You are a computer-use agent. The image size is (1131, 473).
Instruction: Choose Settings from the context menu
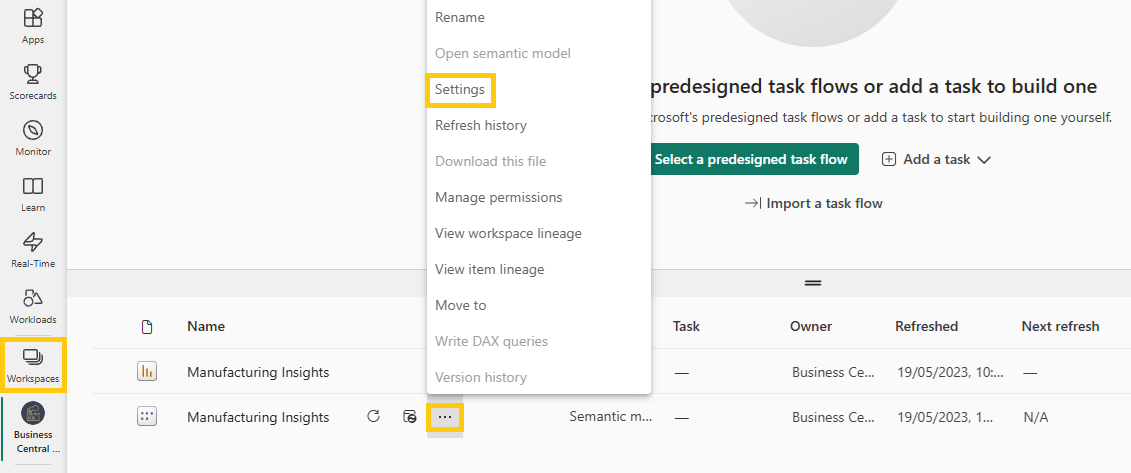click(460, 89)
